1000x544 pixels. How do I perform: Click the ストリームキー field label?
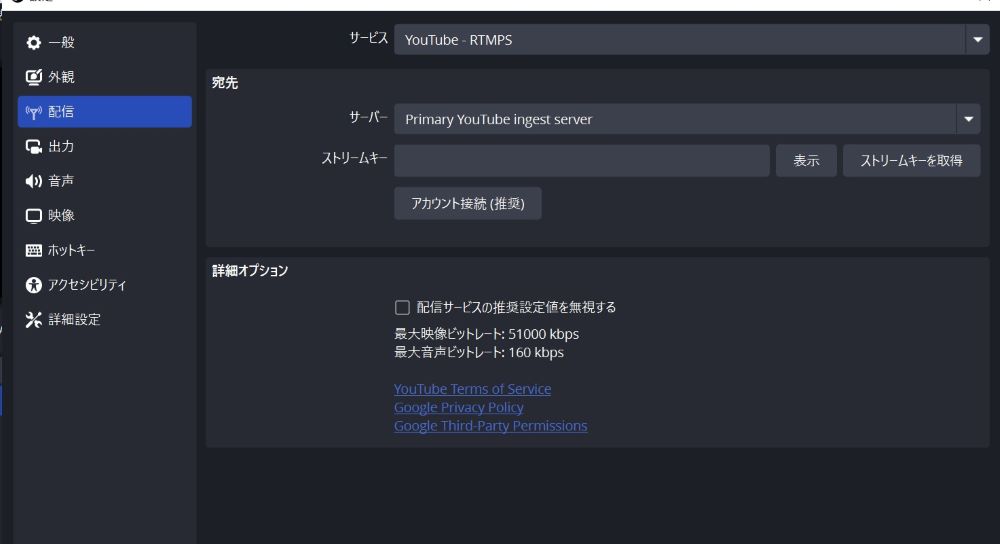355,158
